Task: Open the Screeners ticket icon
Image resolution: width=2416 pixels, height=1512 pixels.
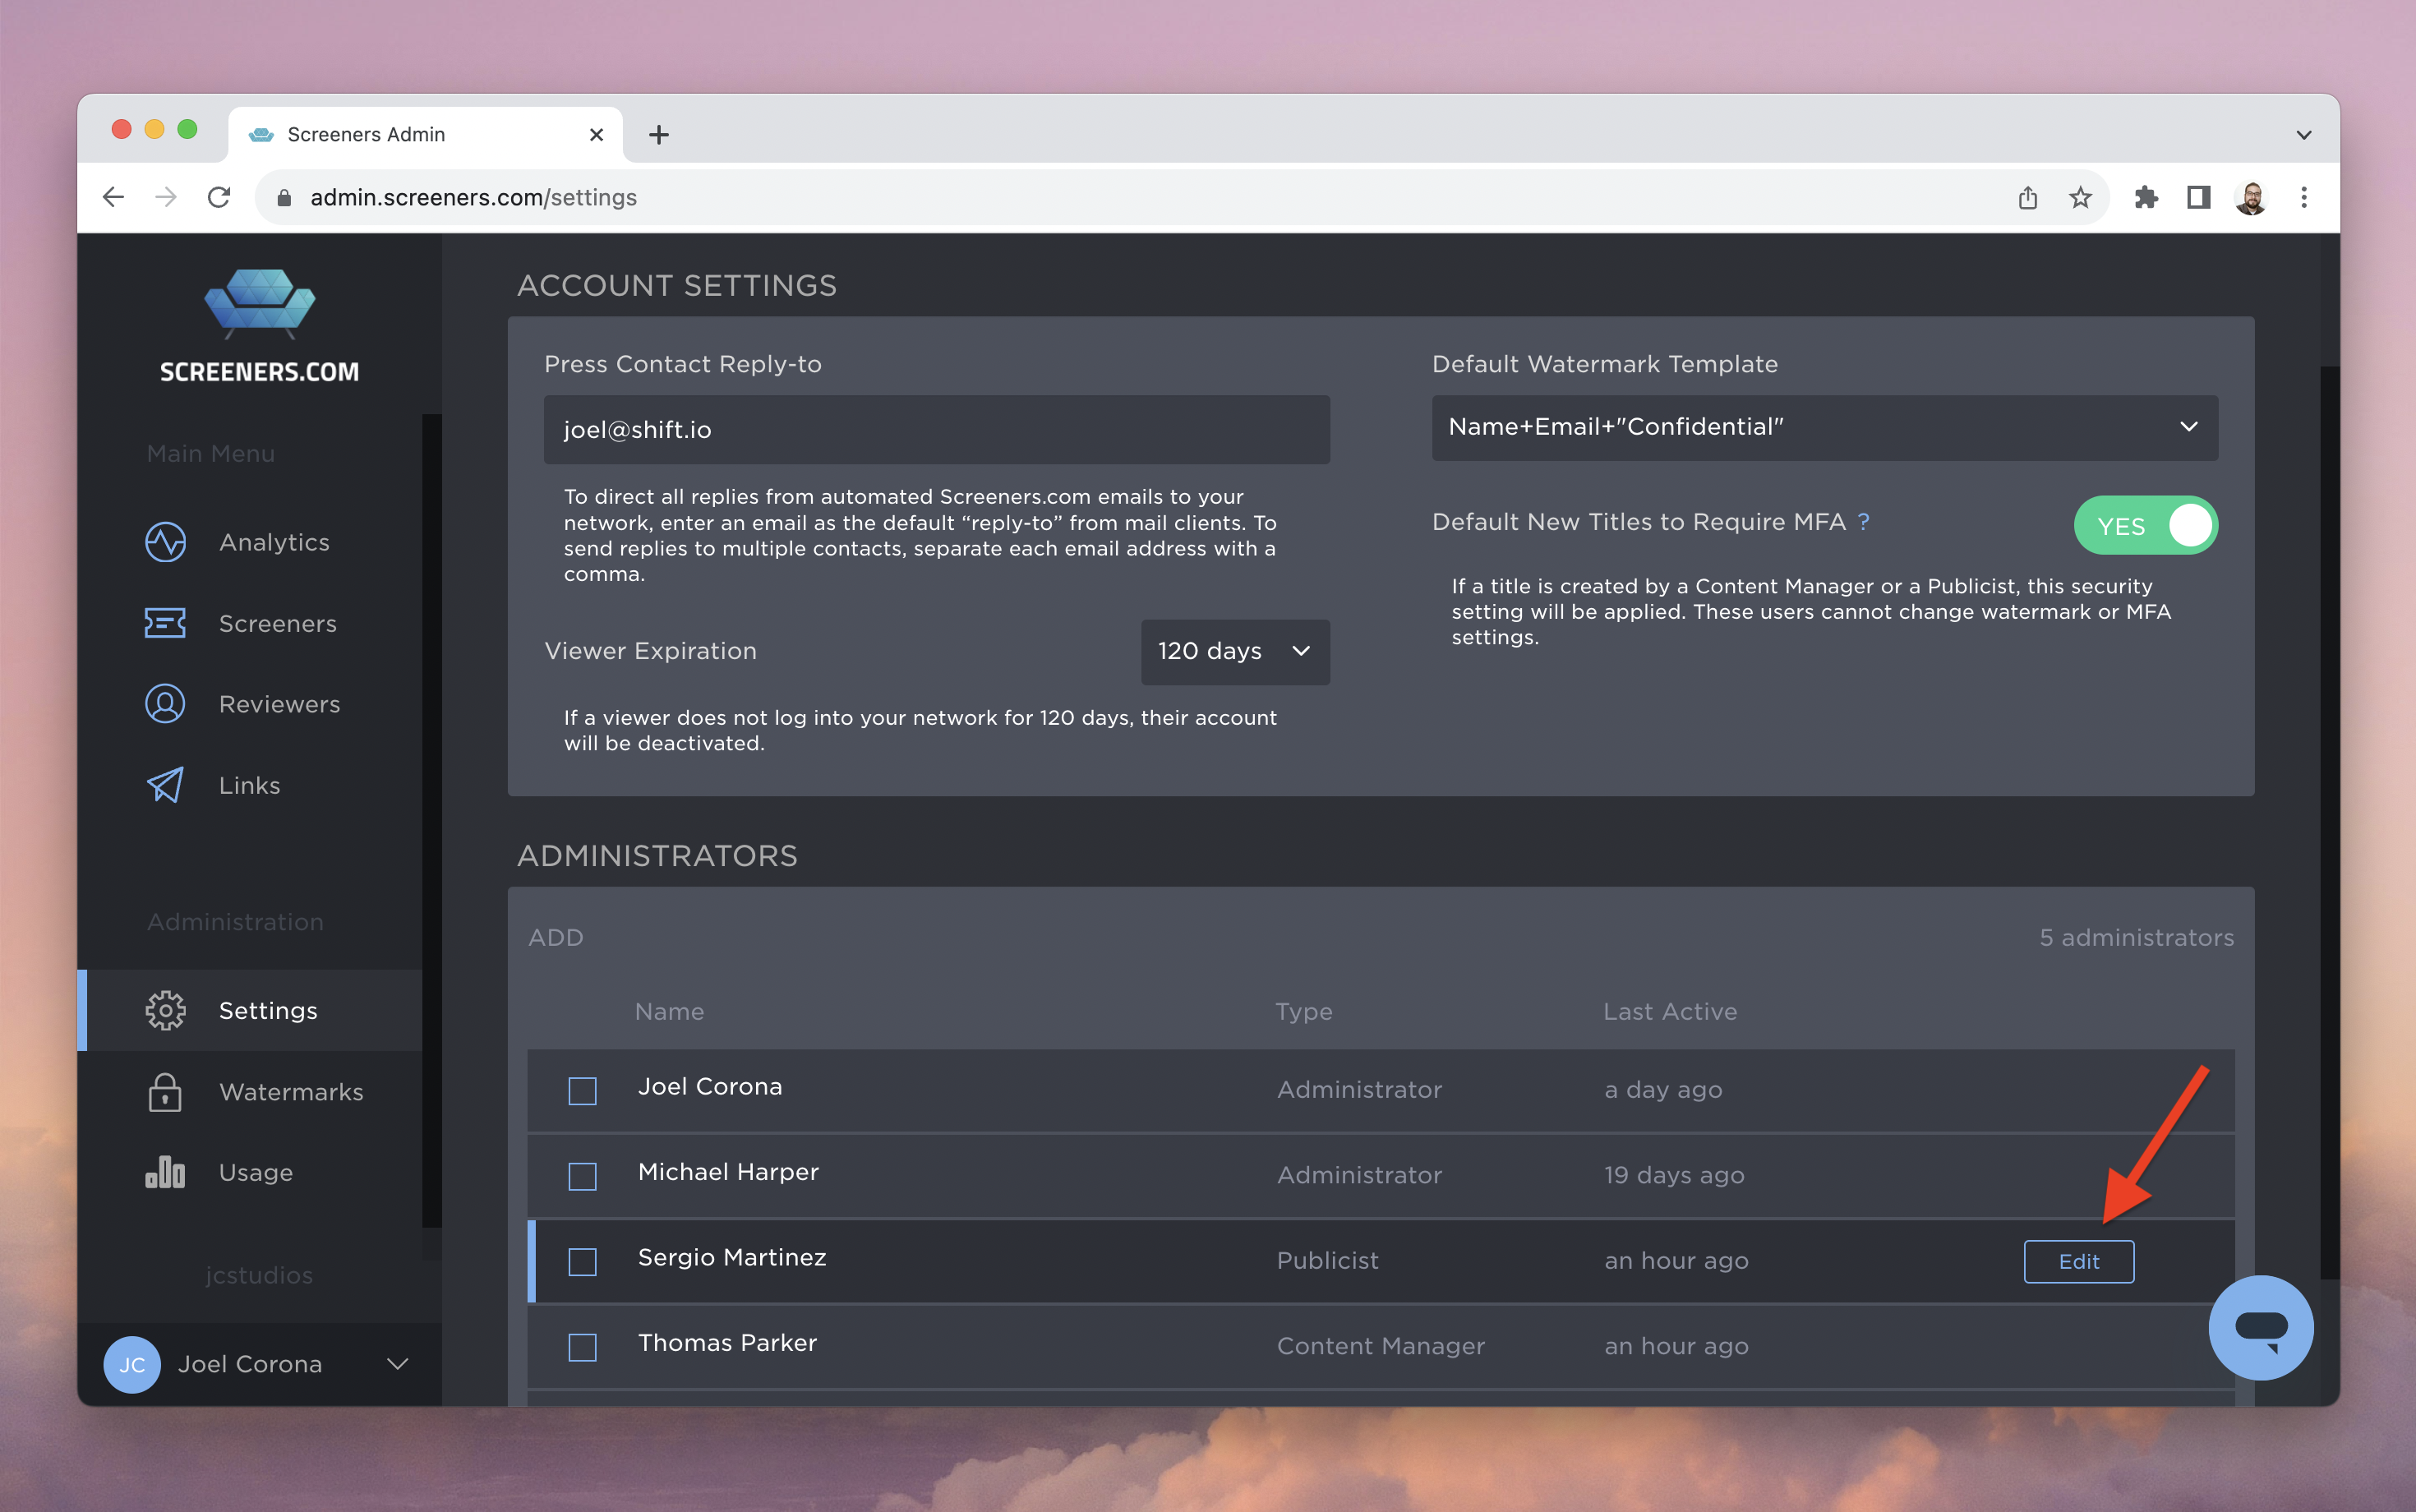Action: coord(165,623)
